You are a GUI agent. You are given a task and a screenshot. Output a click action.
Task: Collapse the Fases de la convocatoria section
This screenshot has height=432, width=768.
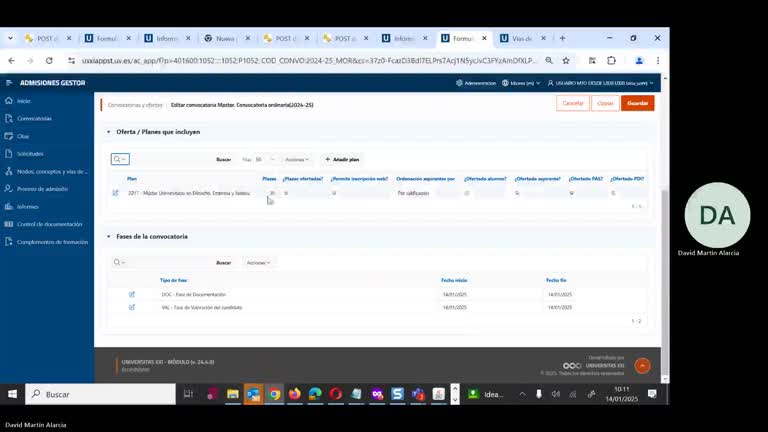109,237
